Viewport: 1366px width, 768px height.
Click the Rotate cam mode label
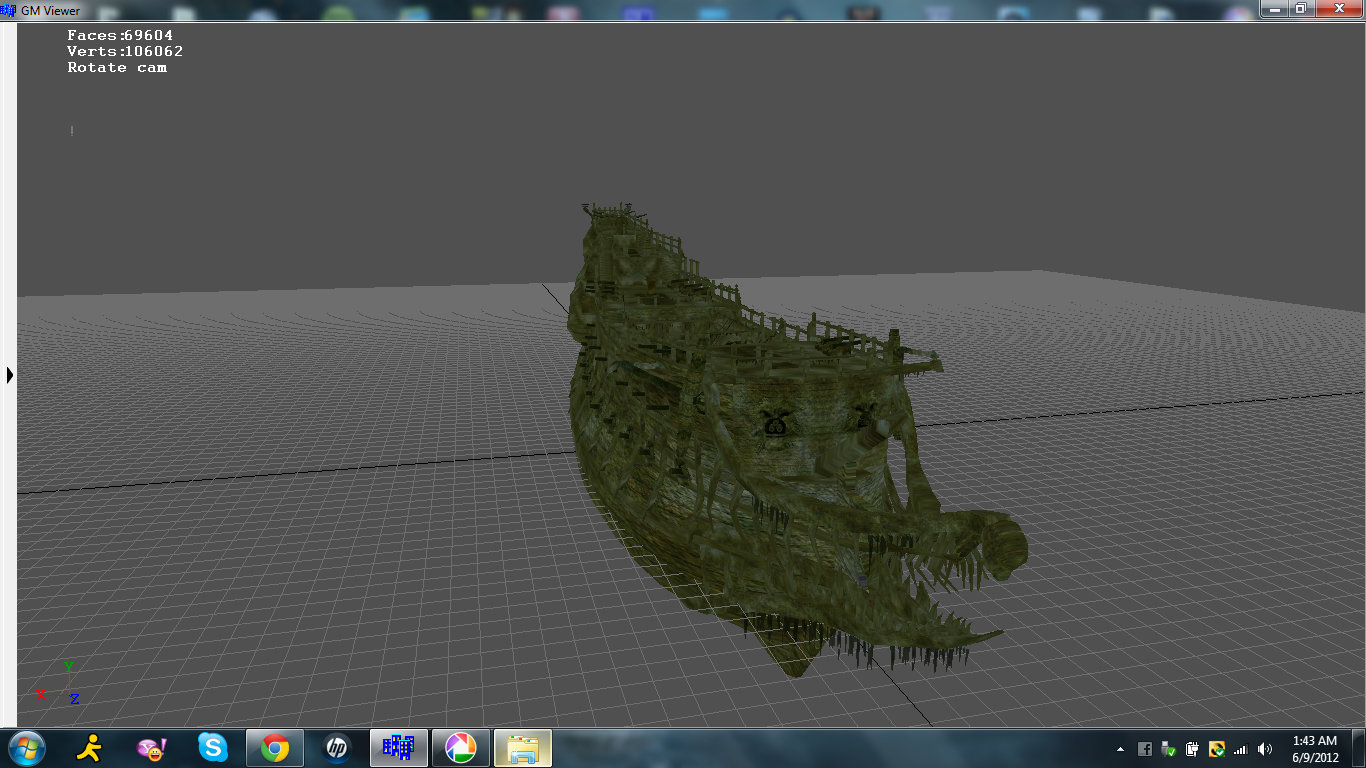click(x=117, y=67)
